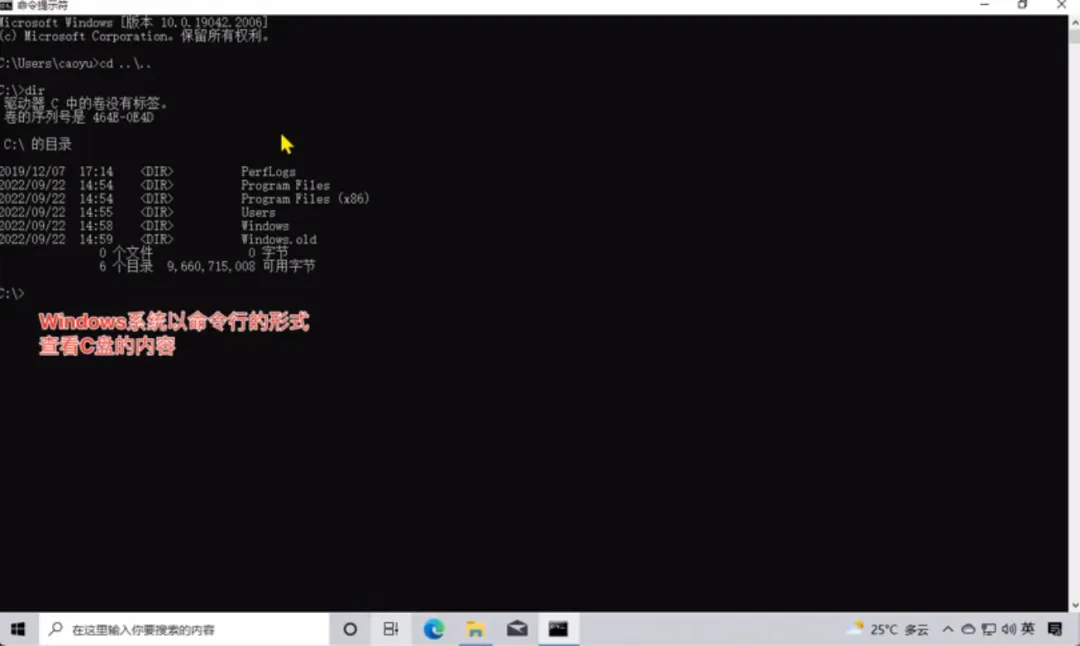Minimize the Command Prompt window
1080x646 pixels.
click(x=984, y=6)
